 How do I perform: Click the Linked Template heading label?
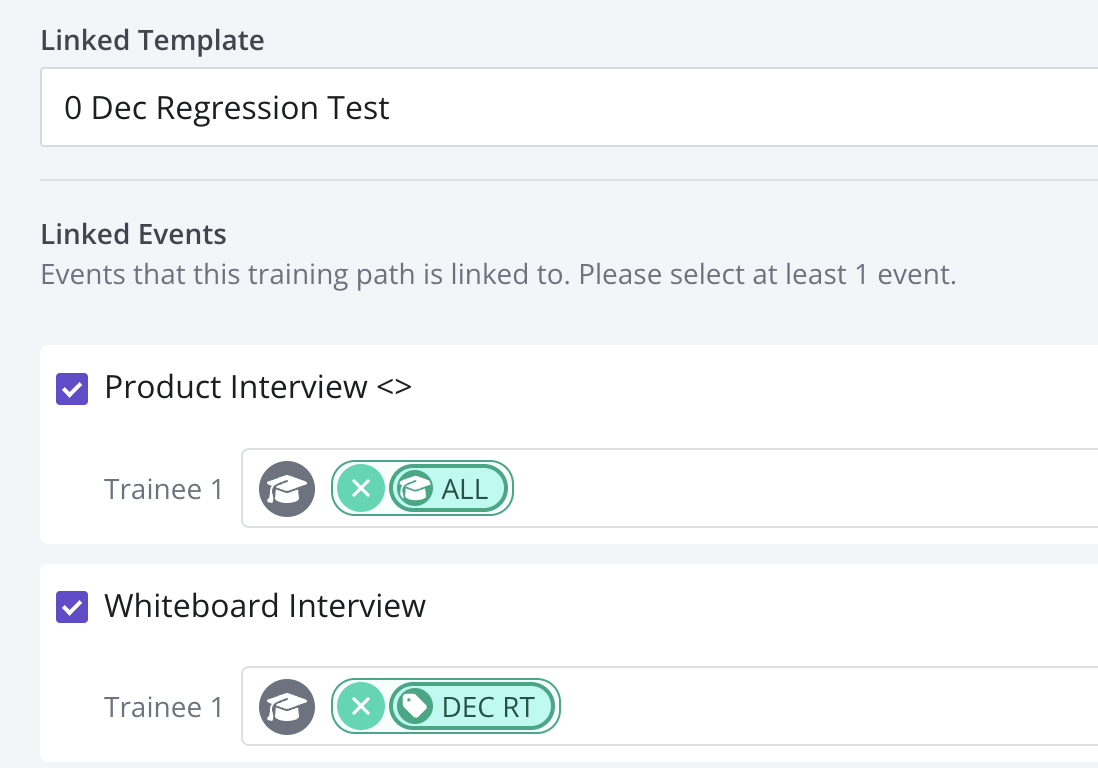tap(152, 41)
